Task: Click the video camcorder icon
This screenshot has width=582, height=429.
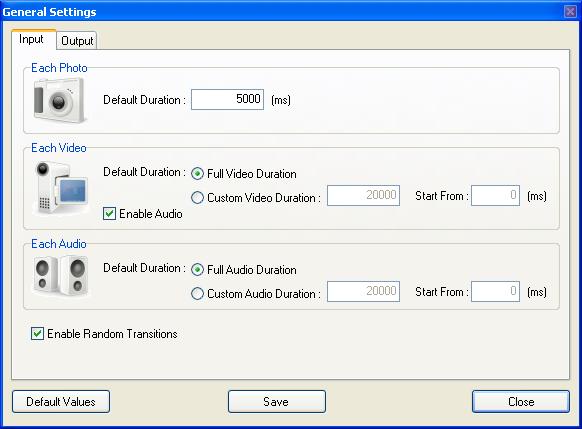Action: coord(61,189)
